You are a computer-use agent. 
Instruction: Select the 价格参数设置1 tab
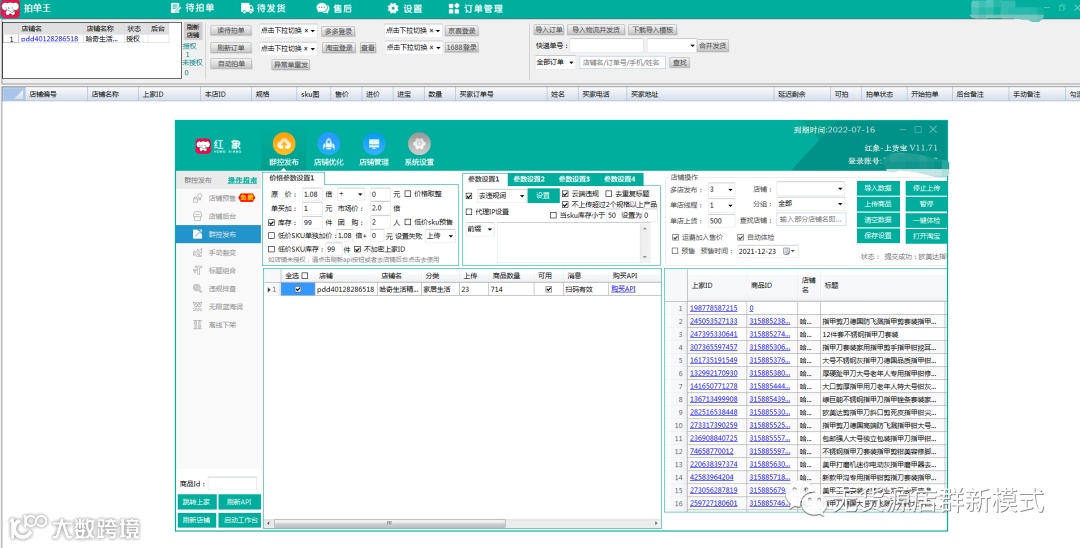point(291,178)
